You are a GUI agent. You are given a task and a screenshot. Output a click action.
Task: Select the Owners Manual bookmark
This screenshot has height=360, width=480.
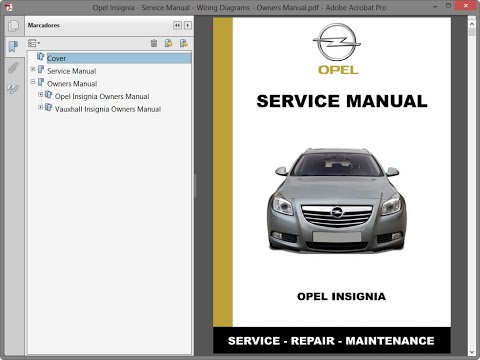pos(72,84)
